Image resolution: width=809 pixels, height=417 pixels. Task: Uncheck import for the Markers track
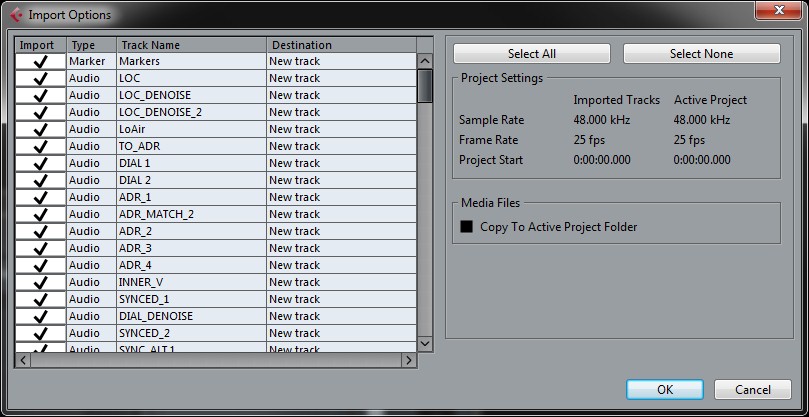click(40, 61)
